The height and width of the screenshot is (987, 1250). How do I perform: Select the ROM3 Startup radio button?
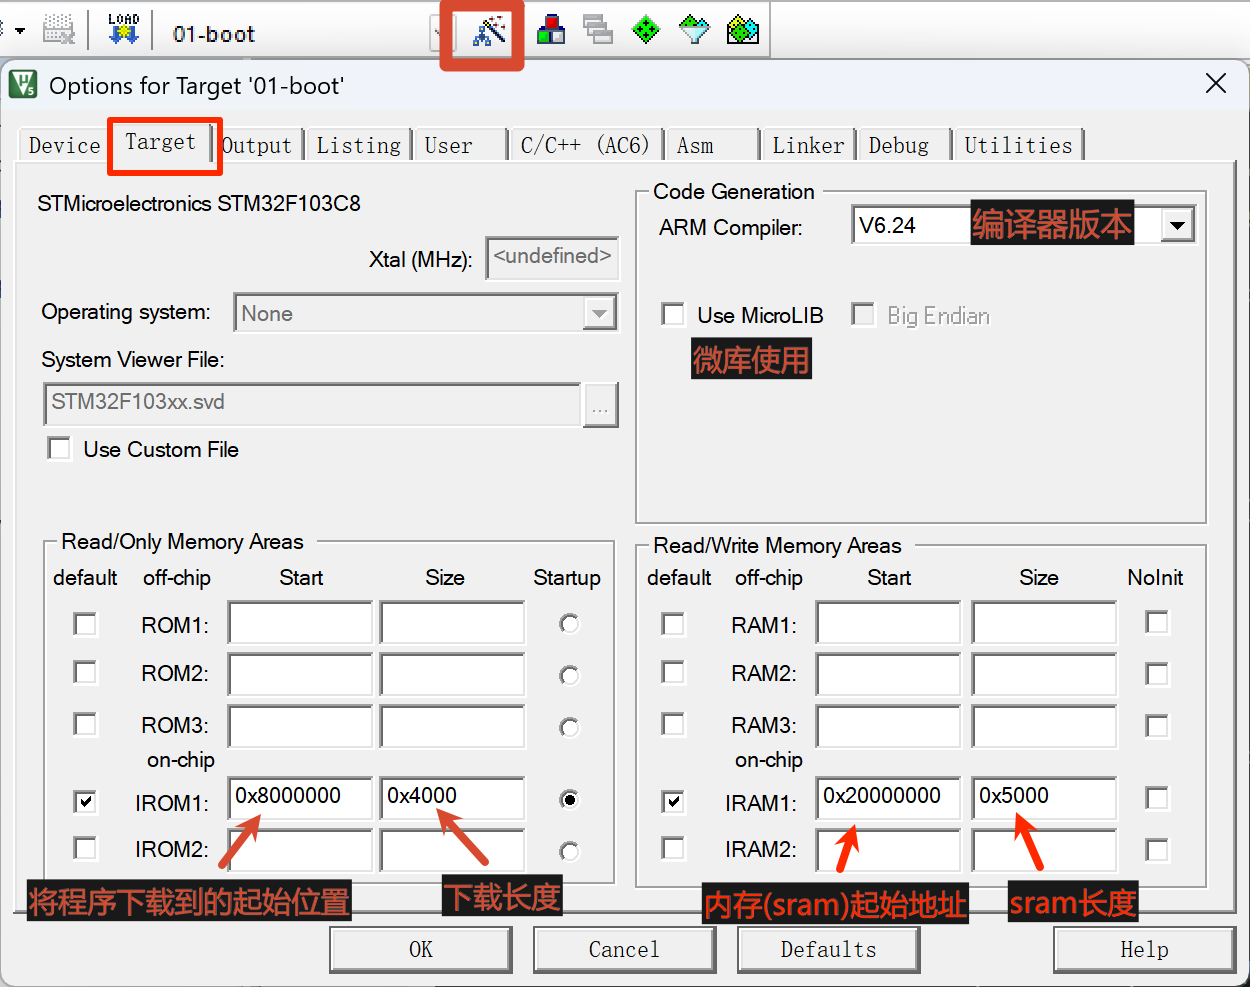(x=569, y=727)
